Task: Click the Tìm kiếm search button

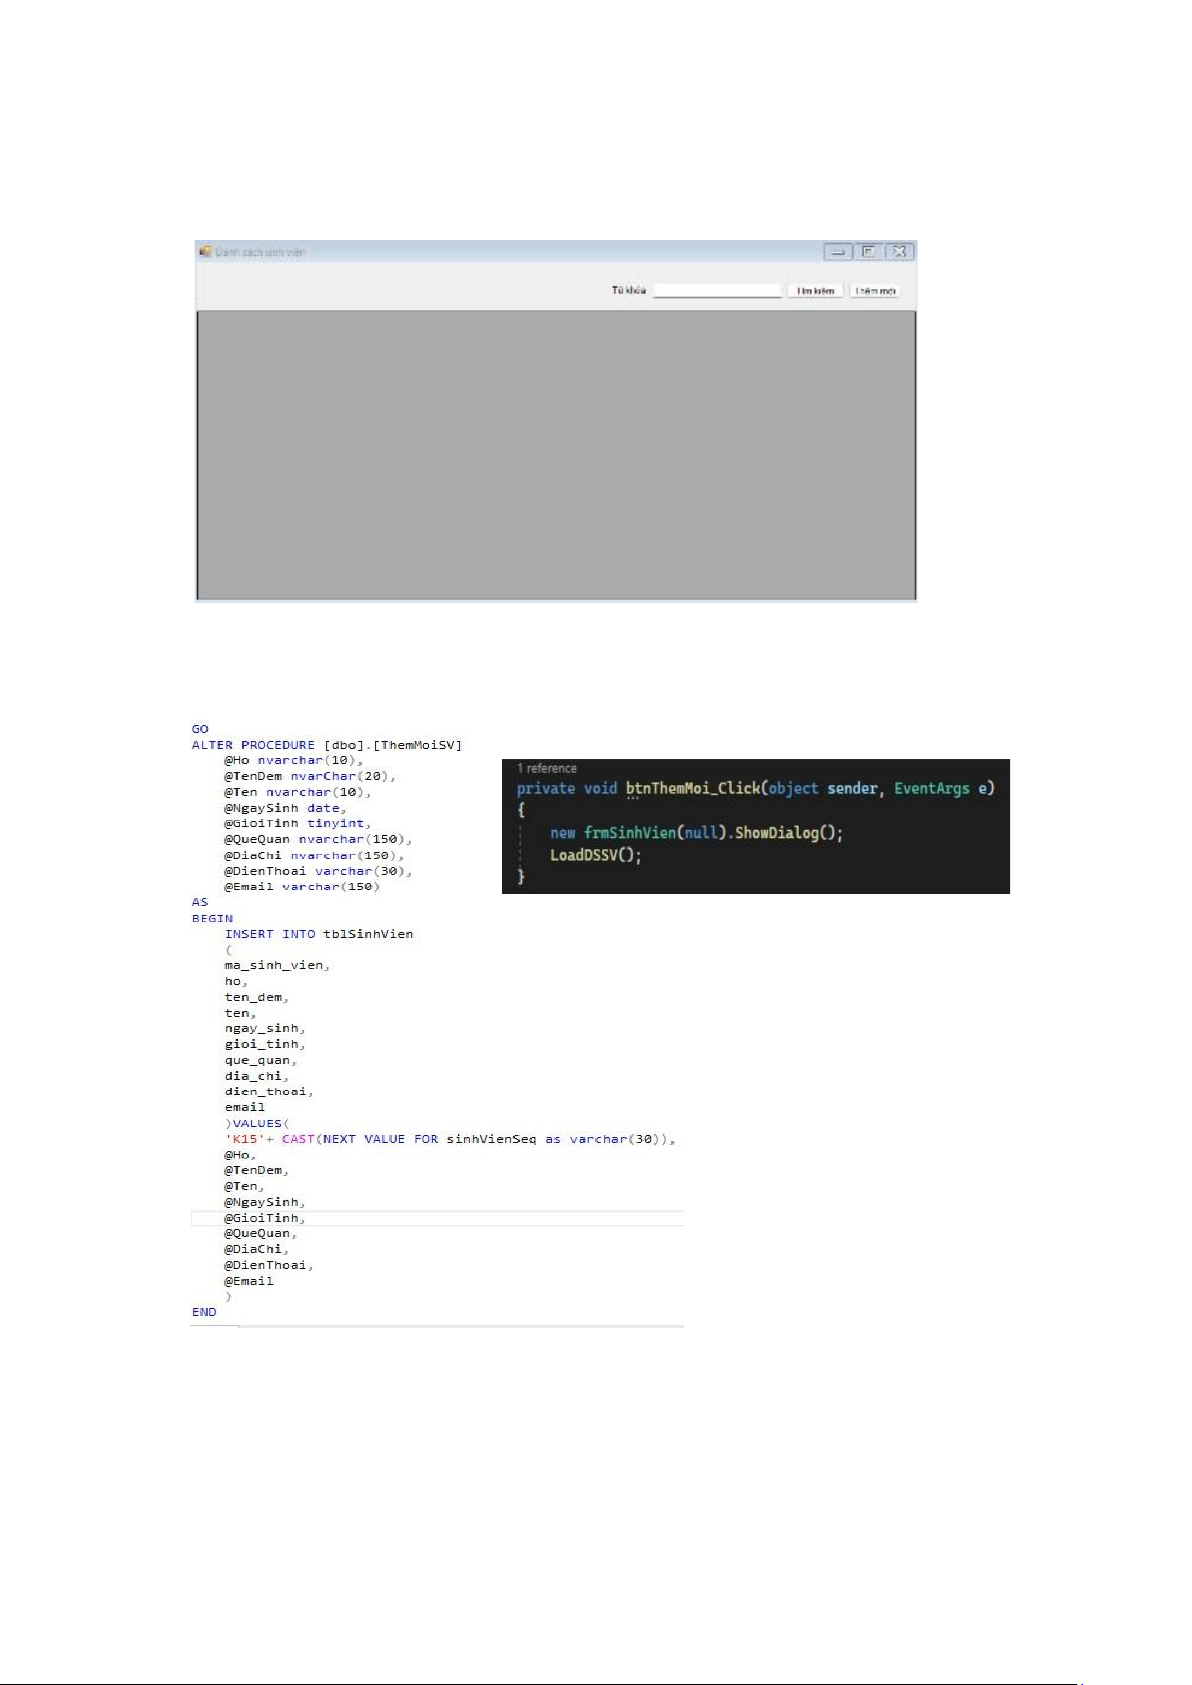Action: coord(815,291)
